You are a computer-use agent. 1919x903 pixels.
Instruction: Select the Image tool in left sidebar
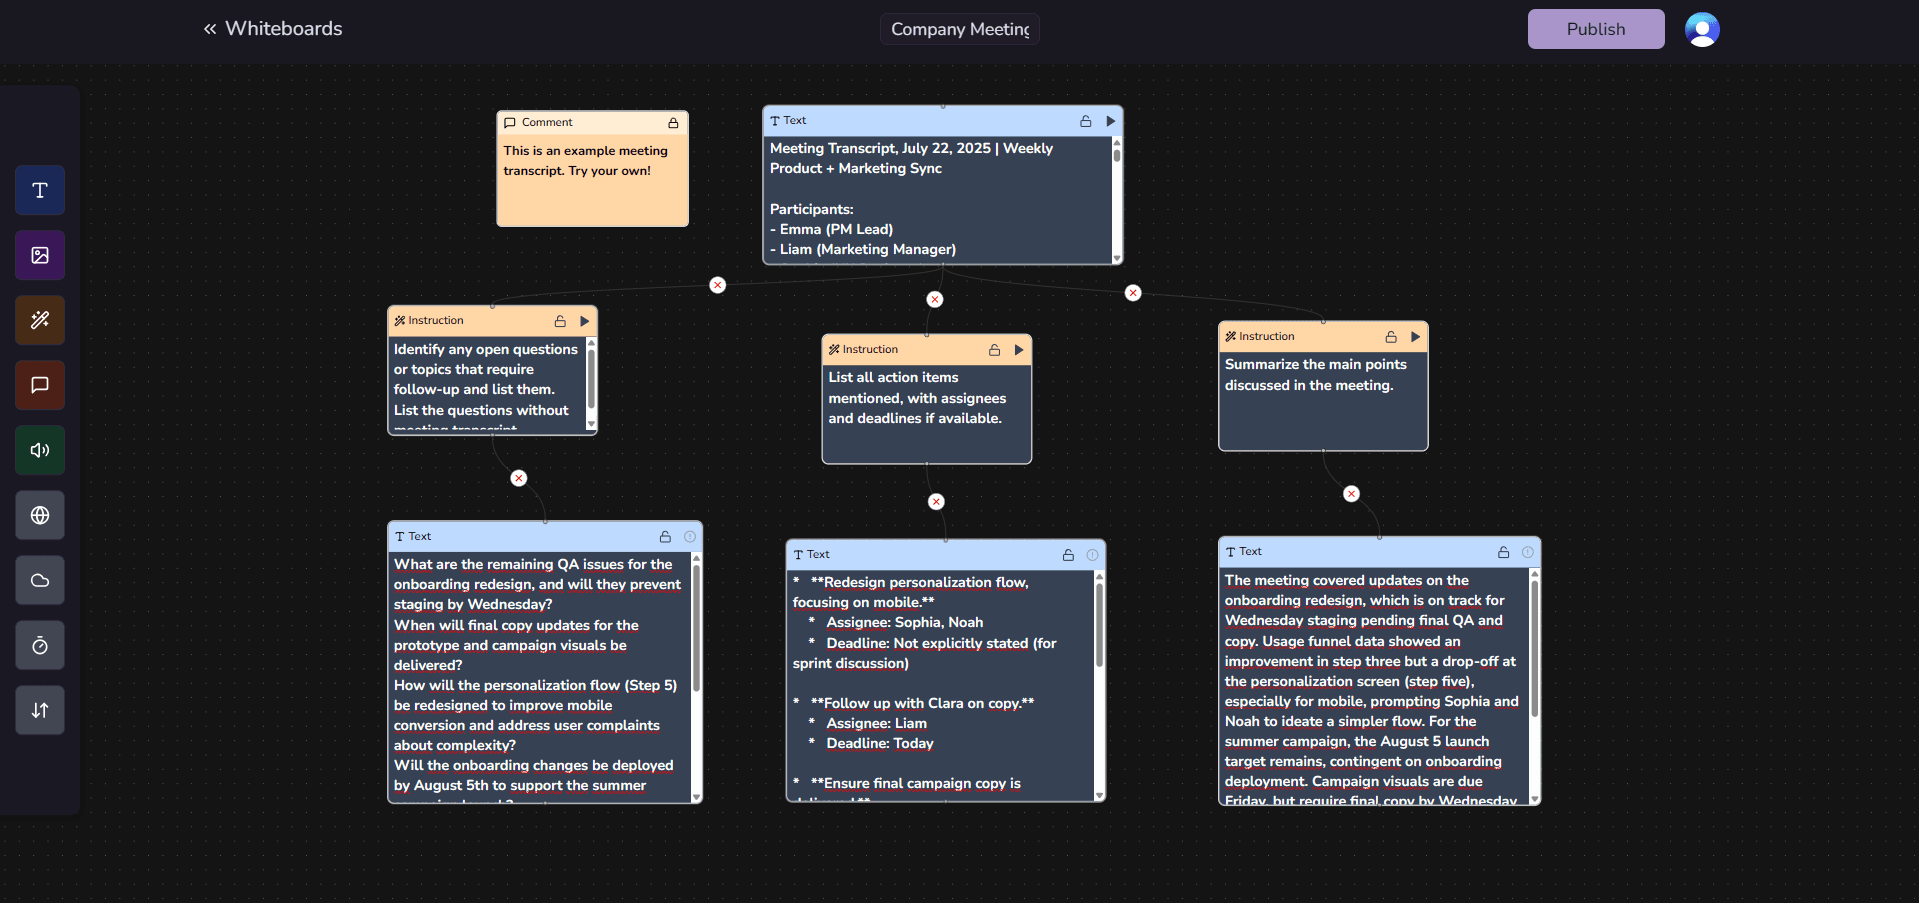40,255
